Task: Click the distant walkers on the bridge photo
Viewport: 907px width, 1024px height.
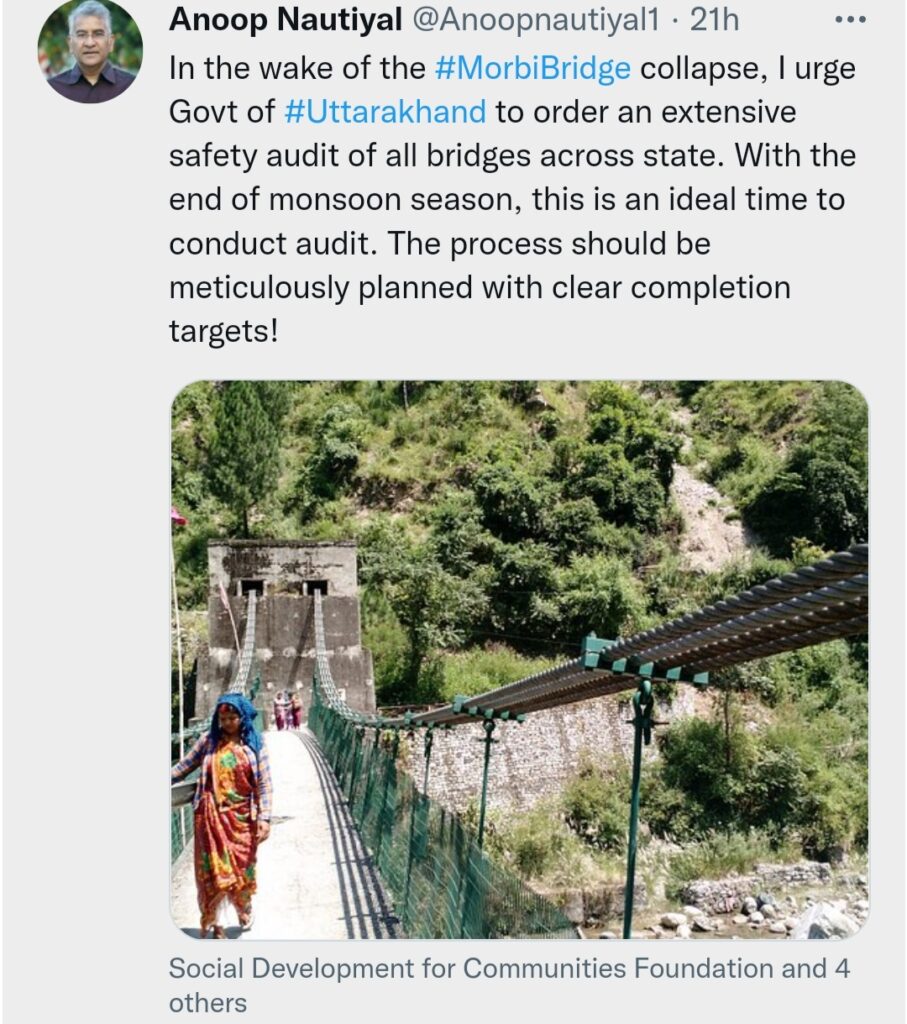Action: [x=287, y=711]
